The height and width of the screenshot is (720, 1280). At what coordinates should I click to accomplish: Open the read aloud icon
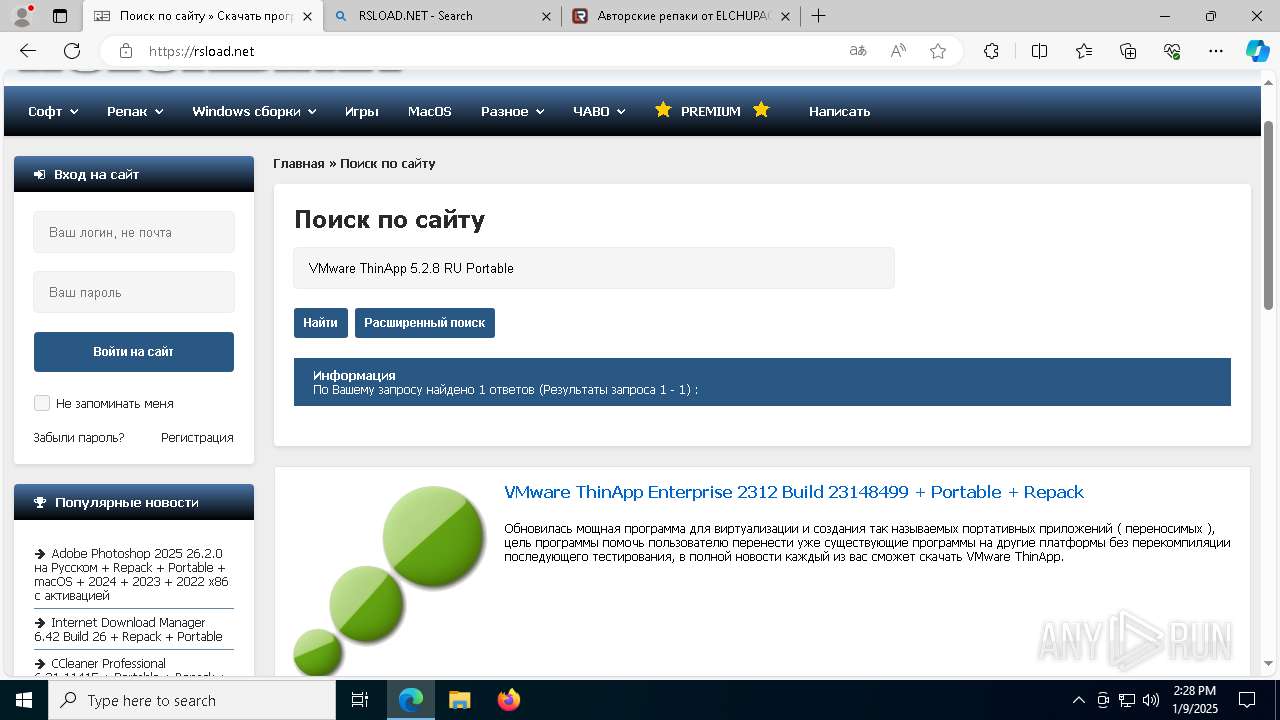pyautogui.click(x=898, y=51)
